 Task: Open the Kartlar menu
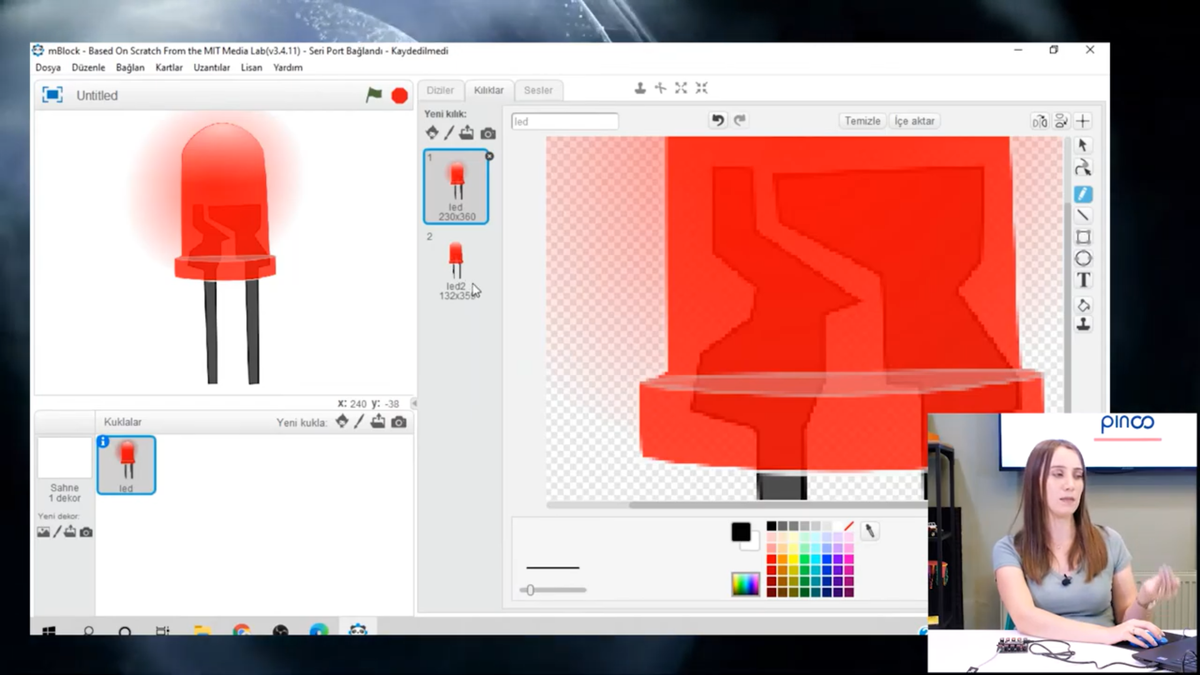click(169, 68)
